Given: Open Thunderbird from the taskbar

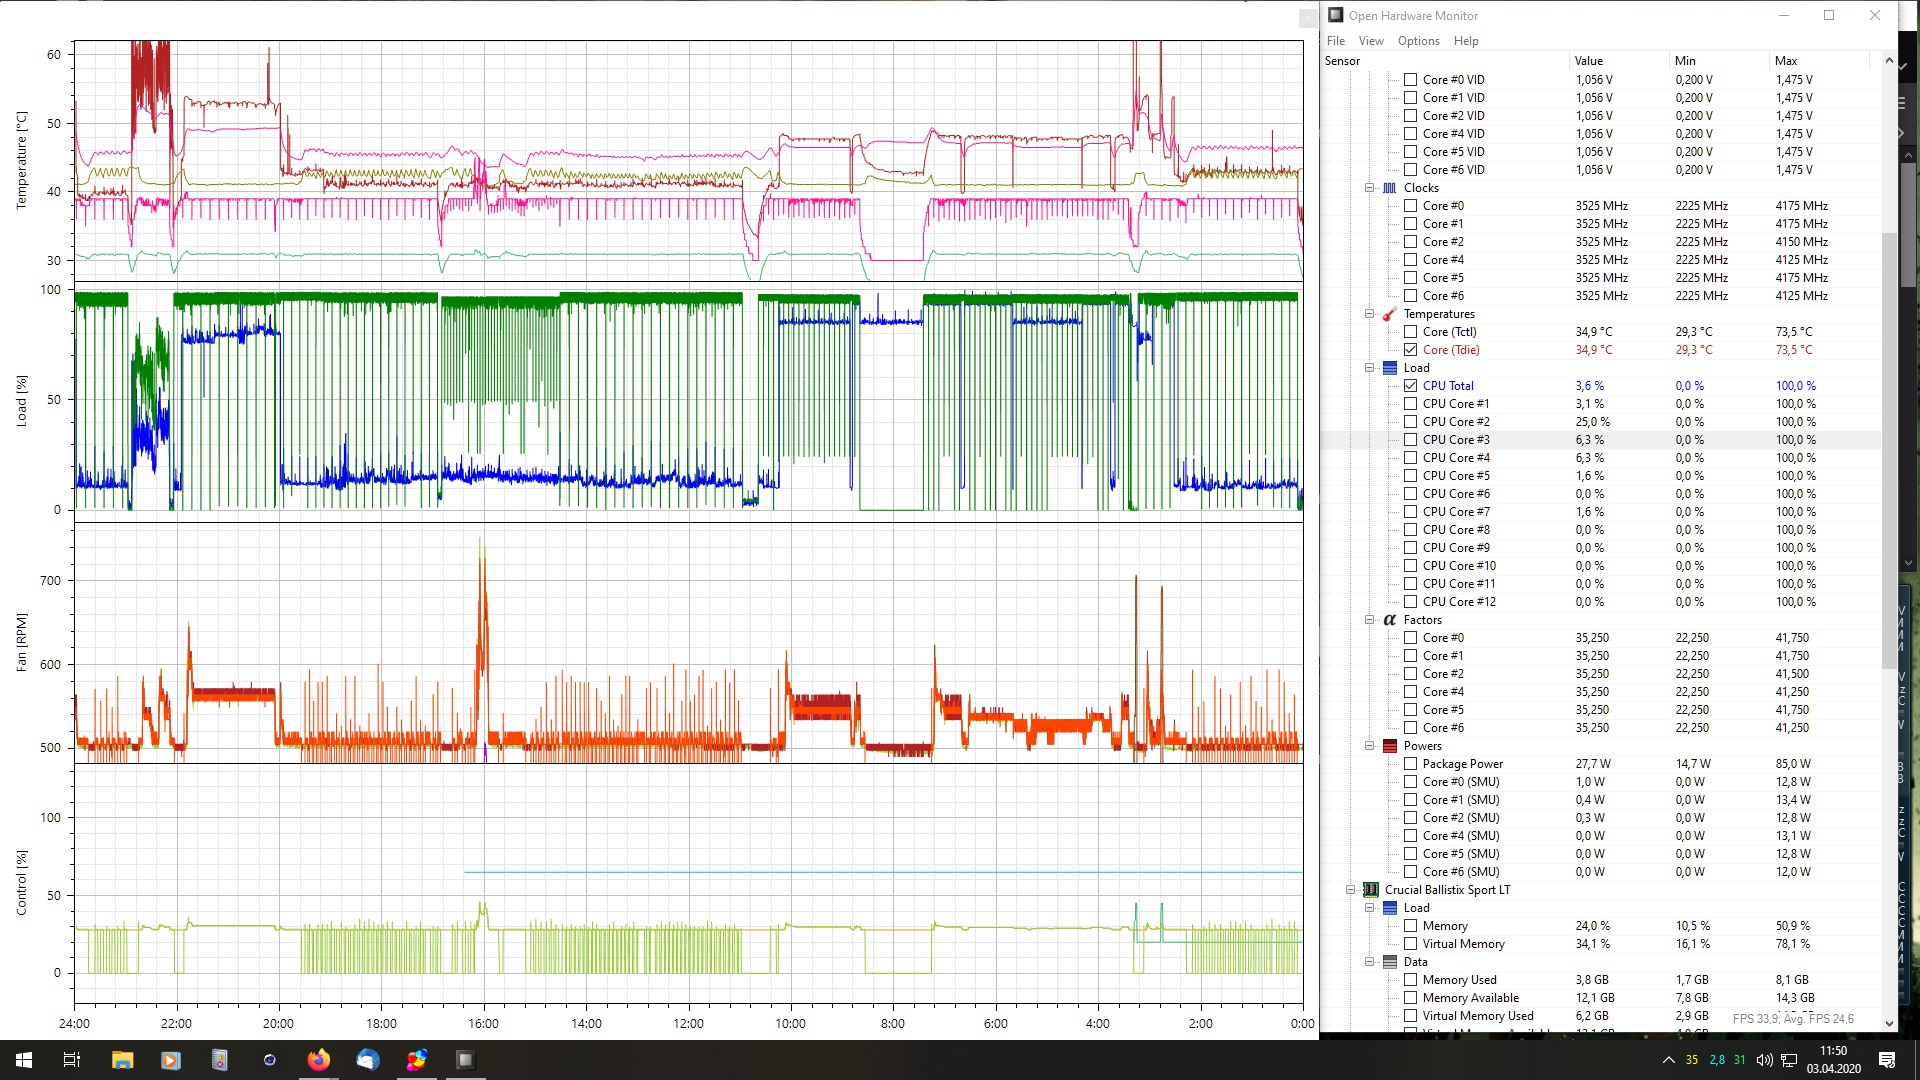Looking at the screenshot, I should (x=367, y=1060).
